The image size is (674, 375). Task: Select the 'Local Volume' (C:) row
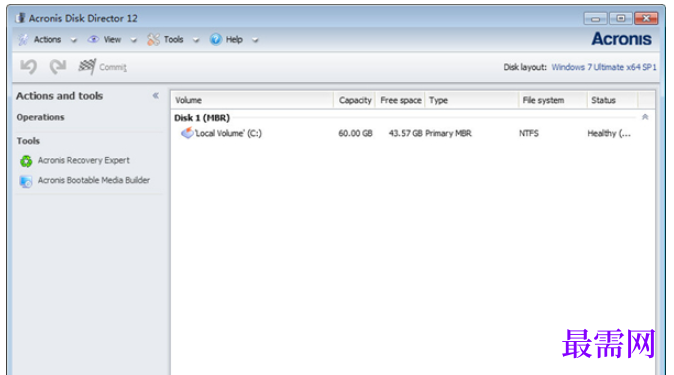[x=412, y=133]
